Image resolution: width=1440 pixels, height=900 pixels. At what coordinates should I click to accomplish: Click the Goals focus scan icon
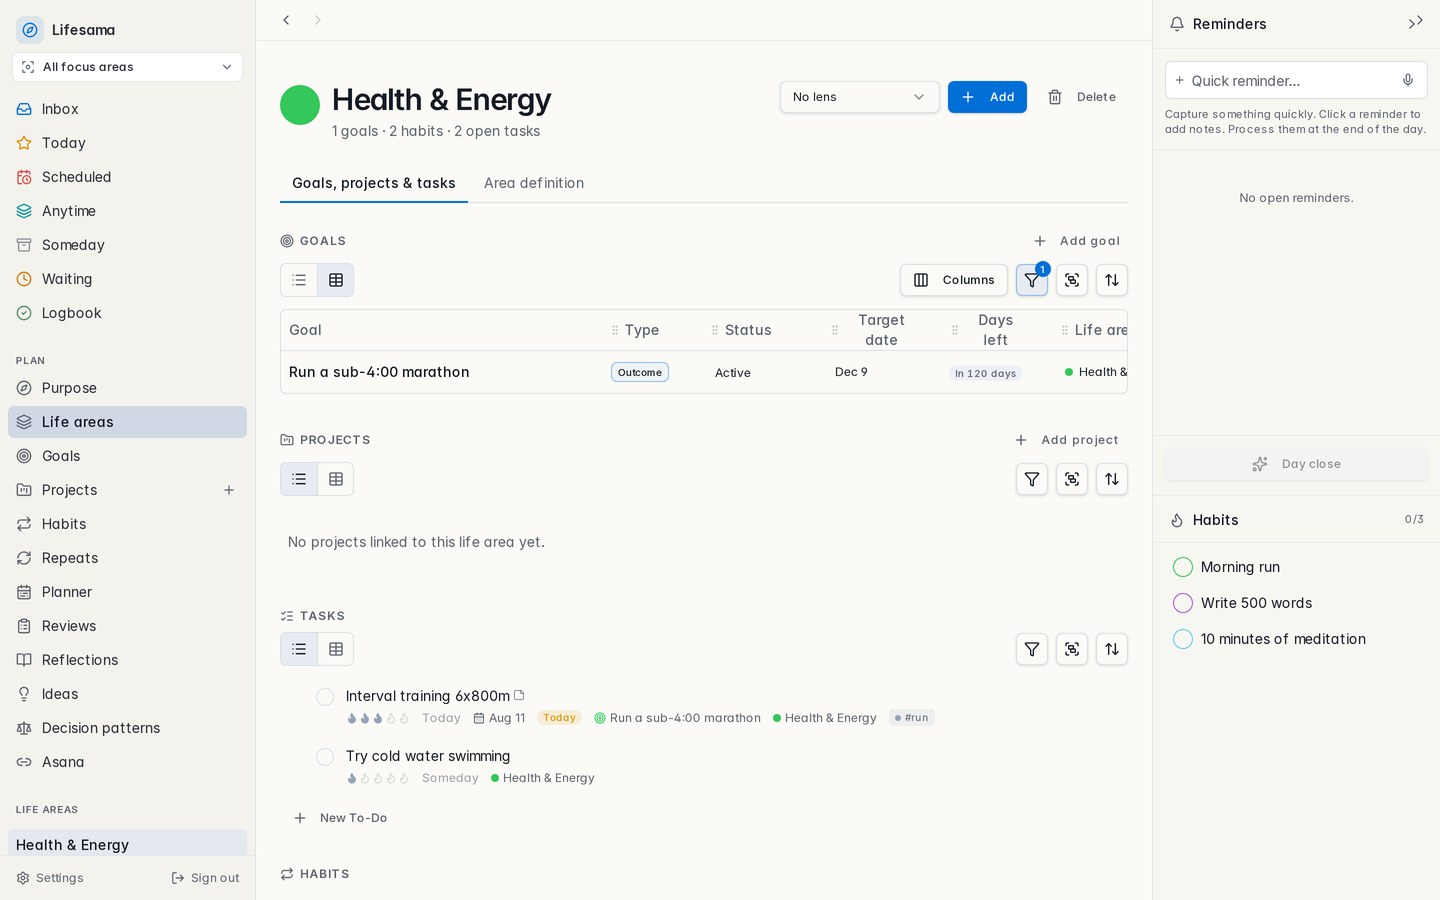pyautogui.click(x=1072, y=280)
